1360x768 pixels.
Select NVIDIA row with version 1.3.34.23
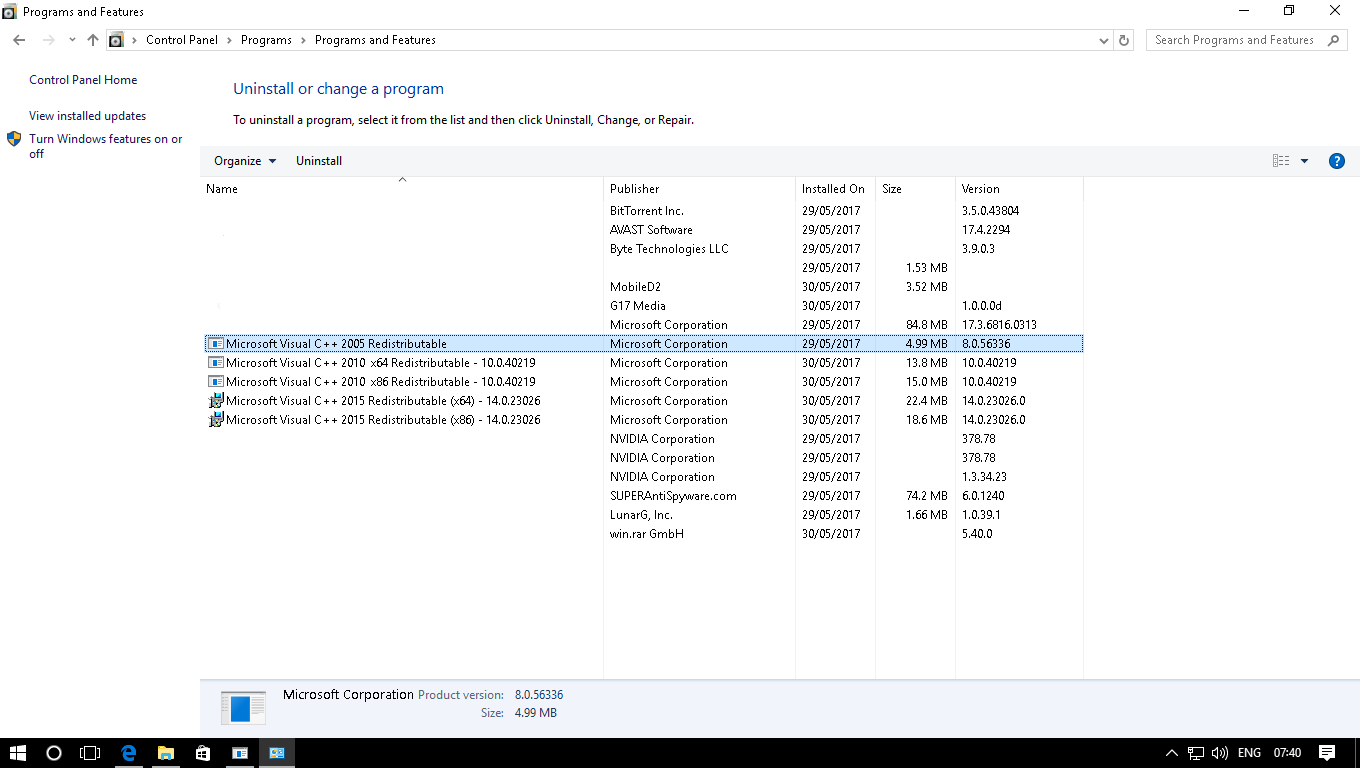click(644, 477)
